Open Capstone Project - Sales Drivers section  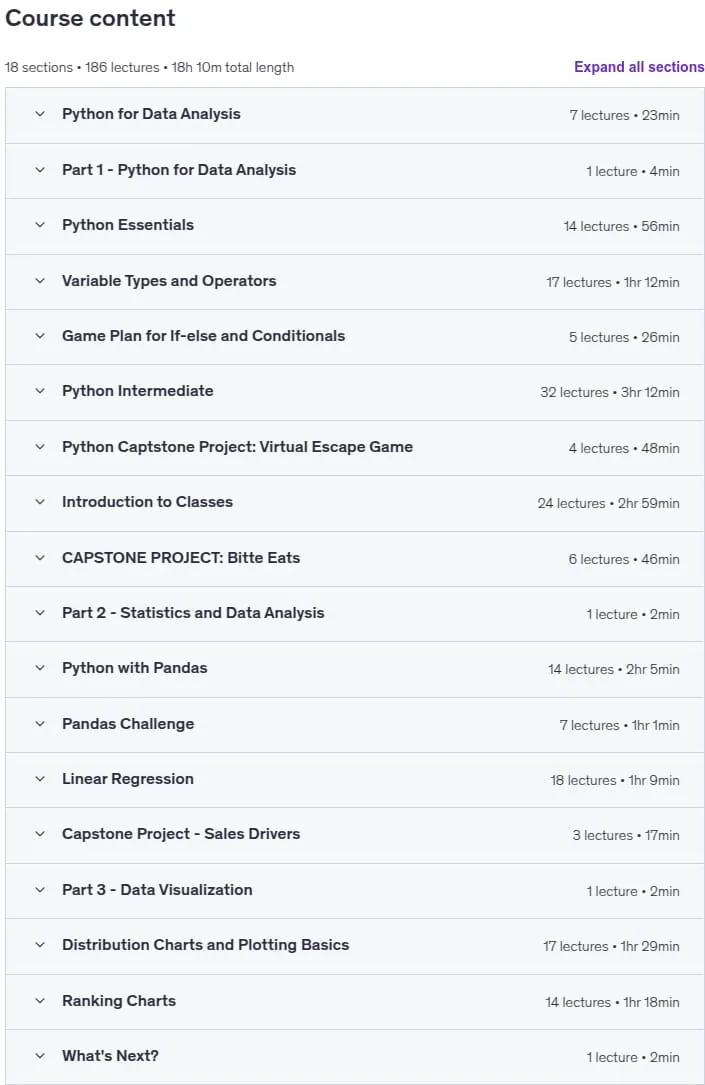click(x=181, y=834)
